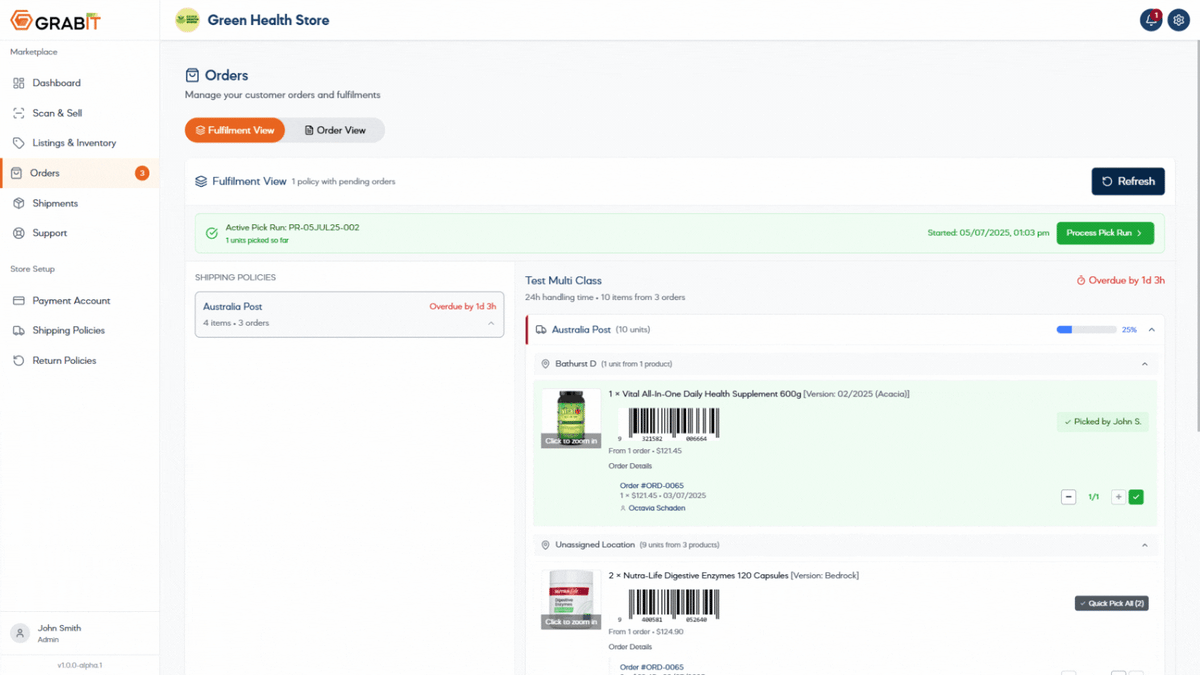The width and height of the screenshot is (1200, 675).
Task: Open Shipping Policies under Store Setup
Action: (68, 330)
